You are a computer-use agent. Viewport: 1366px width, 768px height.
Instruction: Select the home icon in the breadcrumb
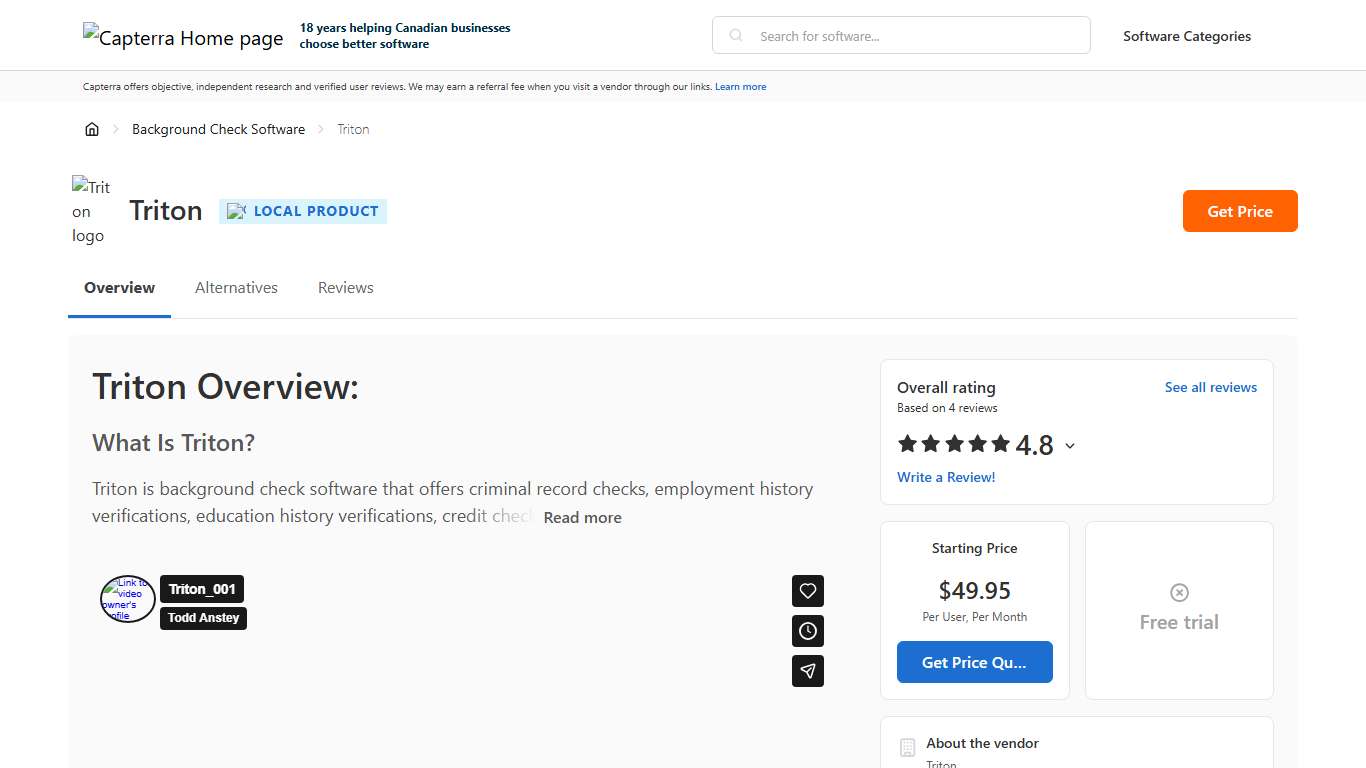coord(92,129)
